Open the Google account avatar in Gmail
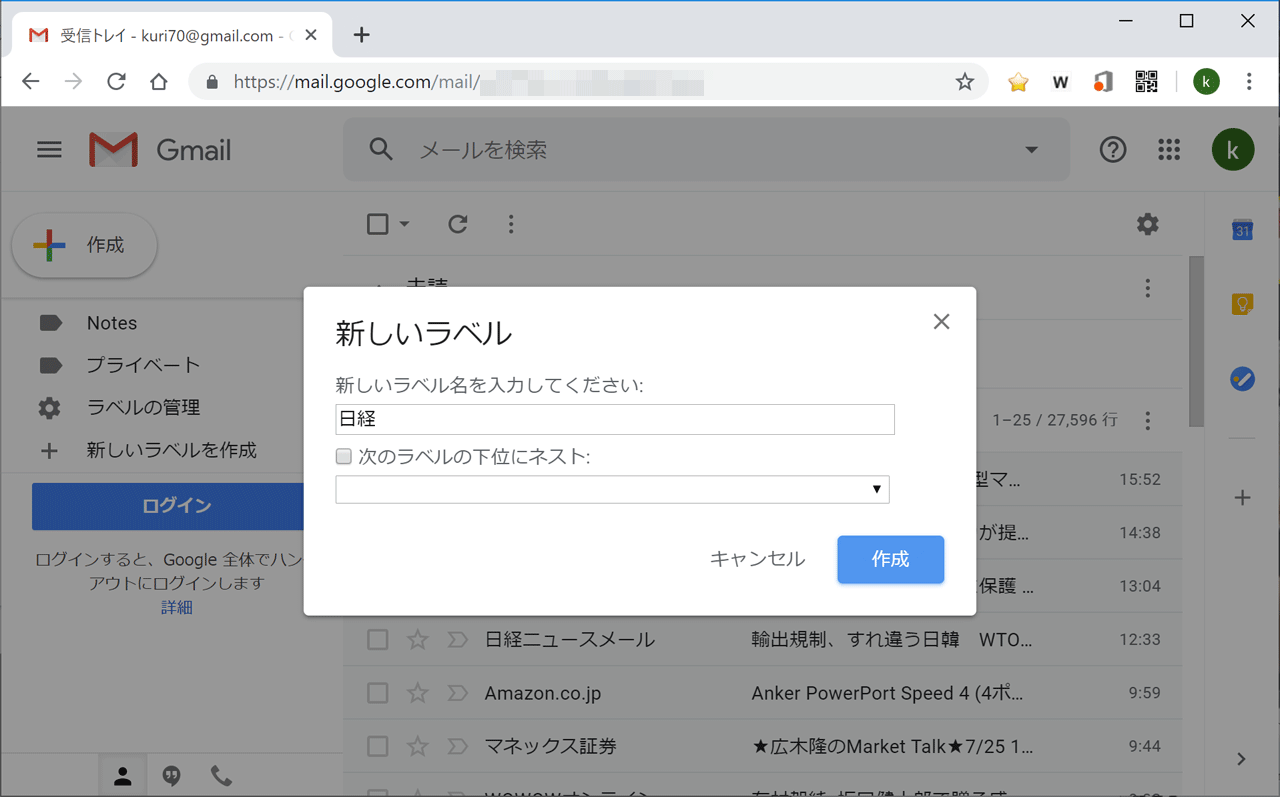 click(1233, 150)
